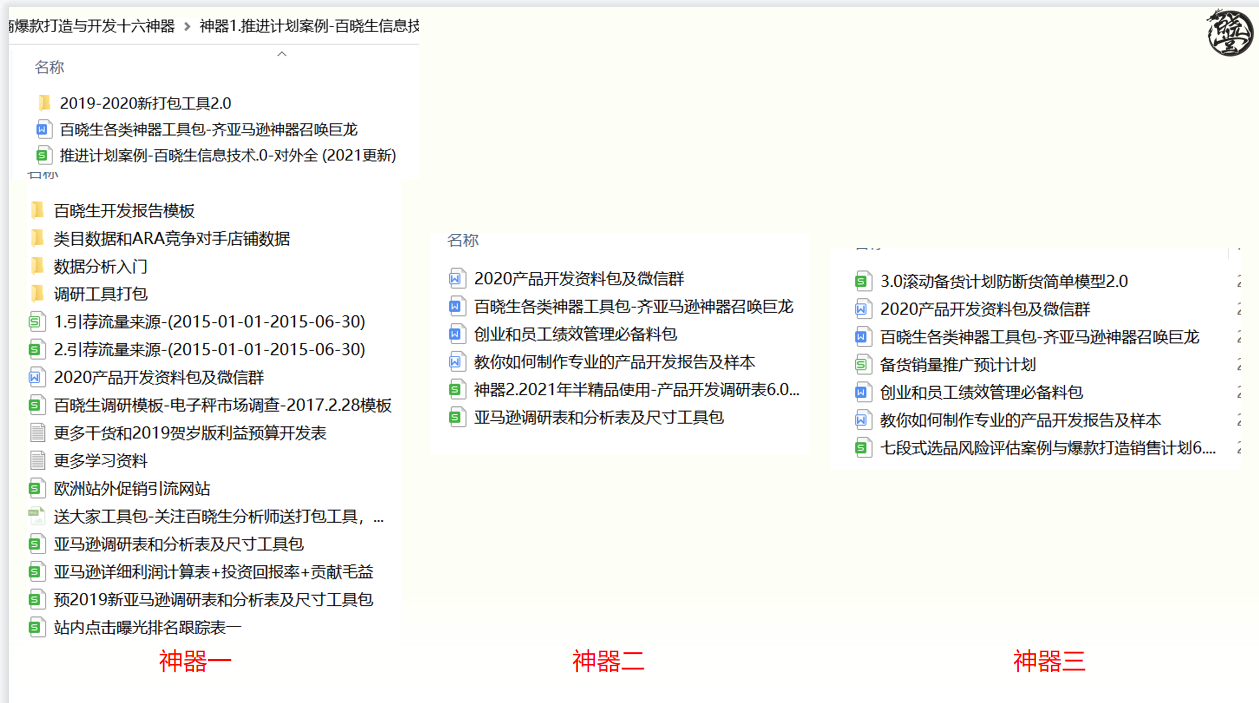Click the 名称 column header in middle panel
The image size is (1259, 703).
click(x=463, y=240)
